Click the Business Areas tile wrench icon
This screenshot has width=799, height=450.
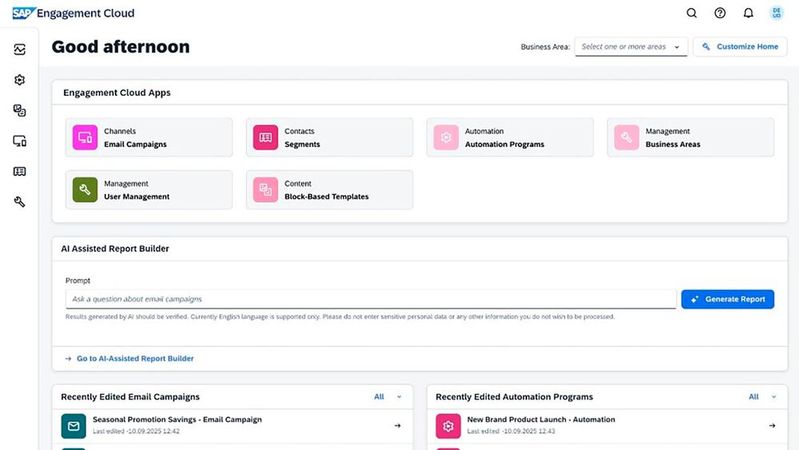click(x=626, y=138)
